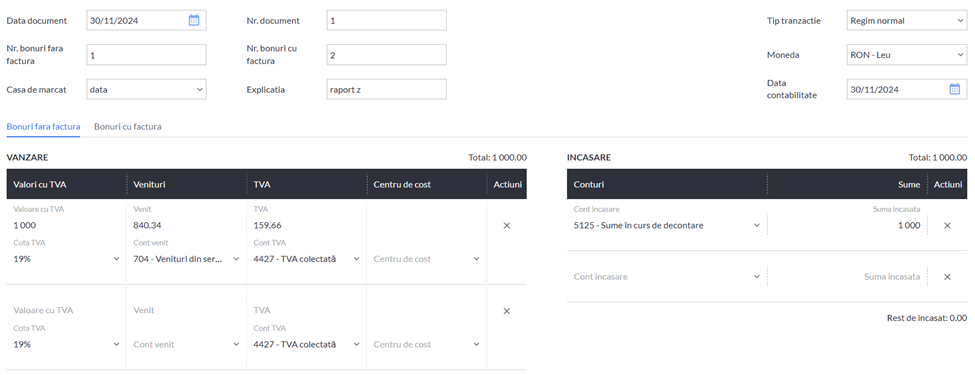
Task: Open calendar picker for Data contabilitate
Action: coord(954,89)
